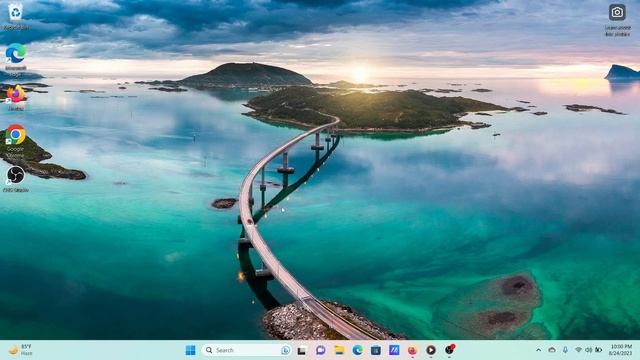This screenshot has width=640, height=360.
Task: Open the Windows Start menu
Action: pyautogui.click(x=190, y=350)
